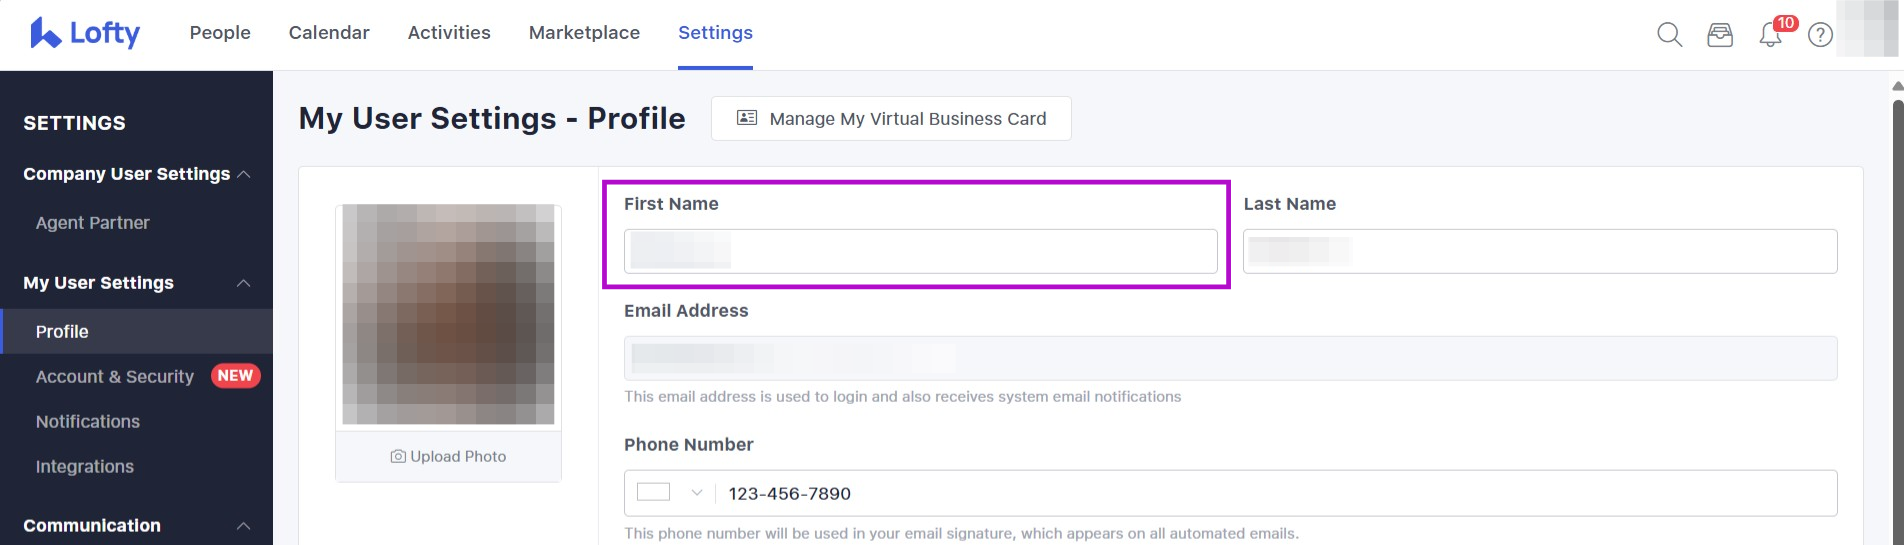
Task: Open the Activities tab
Action: point(449,33)
